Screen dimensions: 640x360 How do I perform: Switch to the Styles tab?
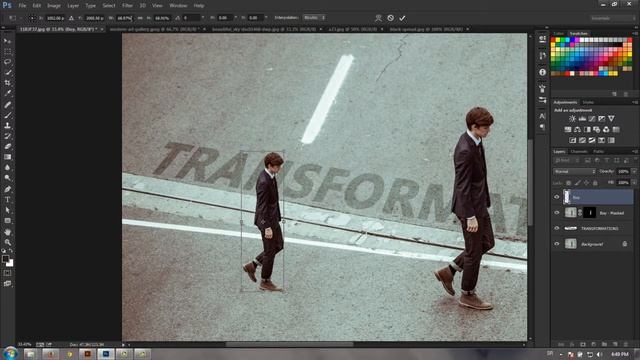tap(588, 102)
